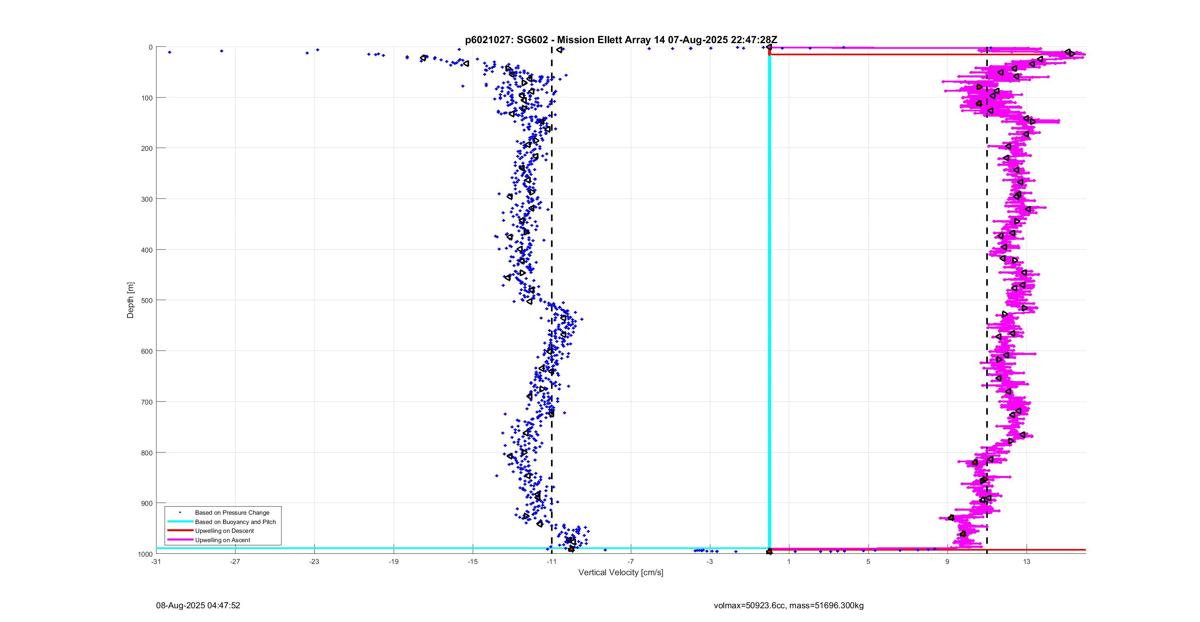1200x622 pixels.
Task: Click the y-axis tick label '900'
Action: point(146,503)
